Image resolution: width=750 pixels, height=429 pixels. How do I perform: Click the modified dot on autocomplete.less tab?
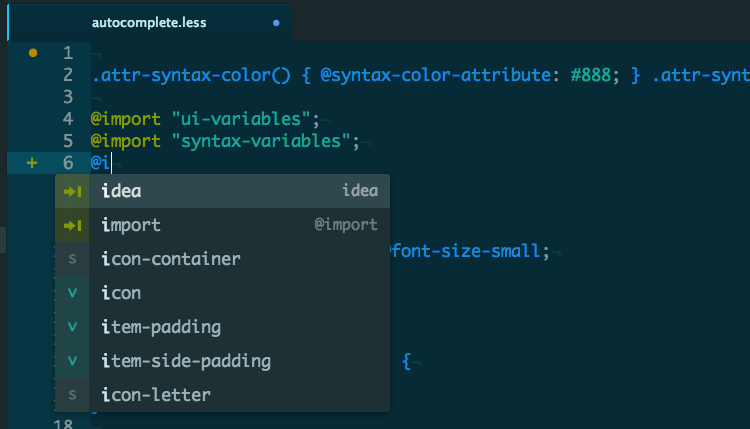[276, 23]
